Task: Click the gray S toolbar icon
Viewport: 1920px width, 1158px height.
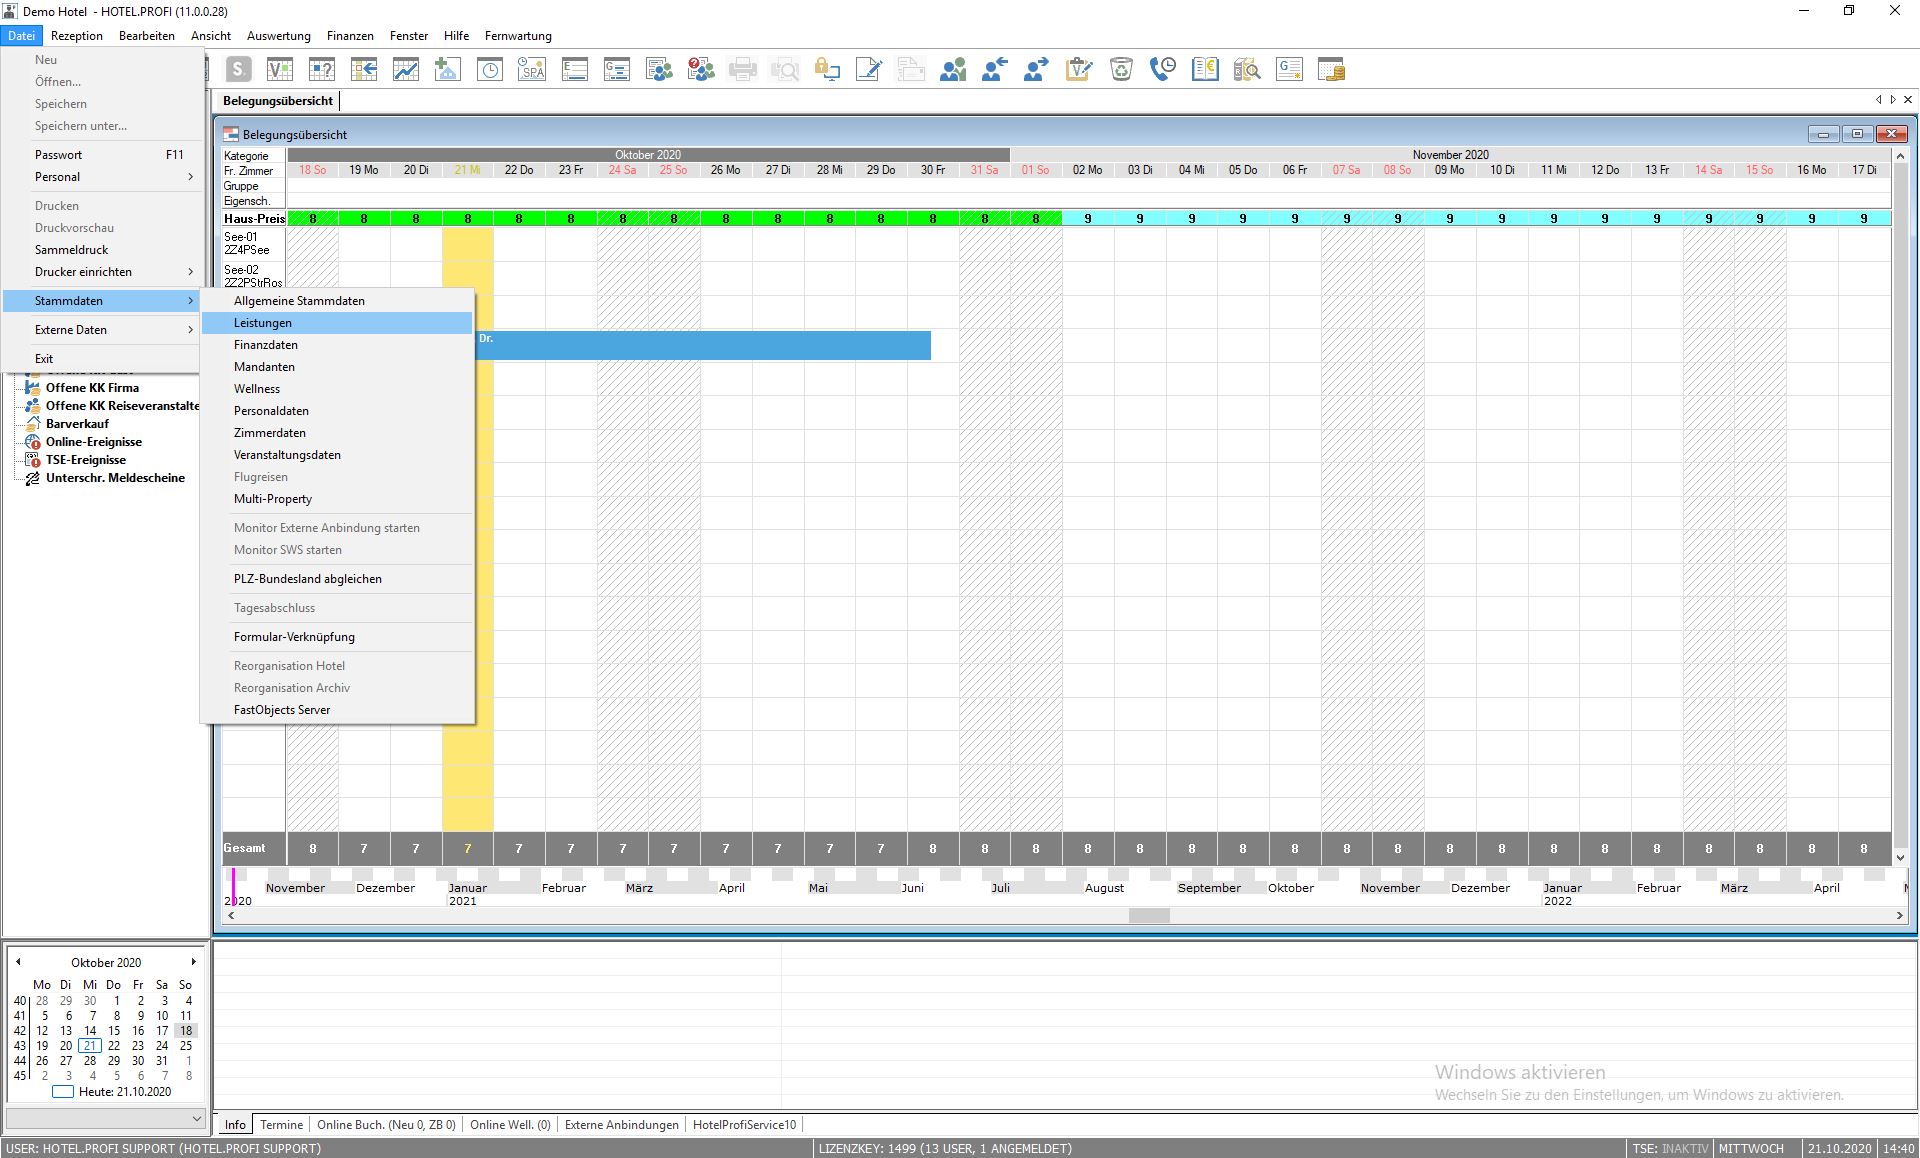Action: point(238,69)
